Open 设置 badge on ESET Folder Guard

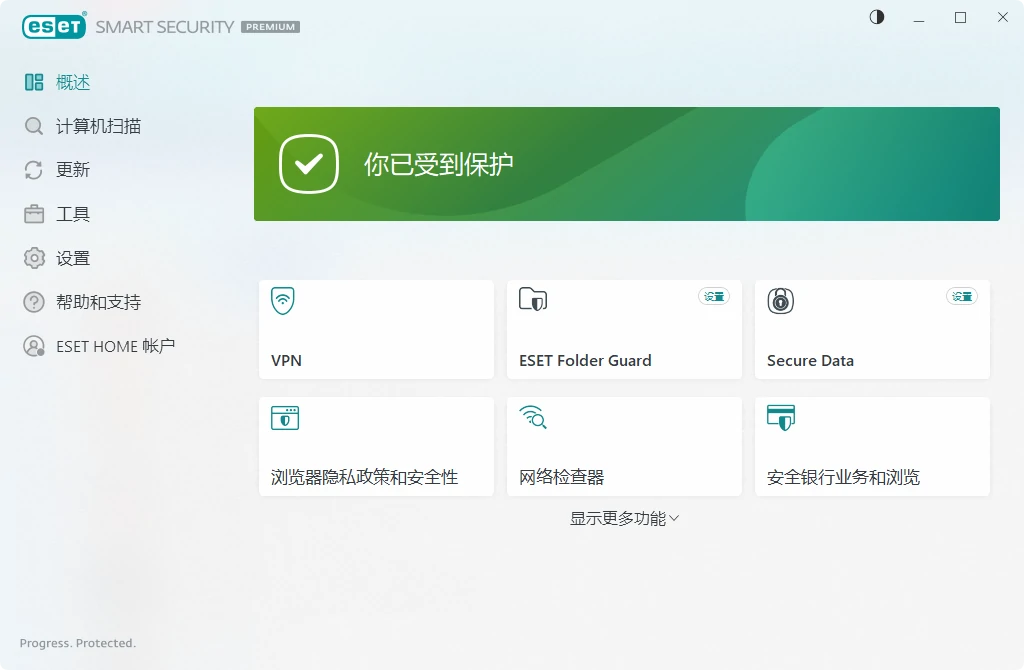[713, 296]
